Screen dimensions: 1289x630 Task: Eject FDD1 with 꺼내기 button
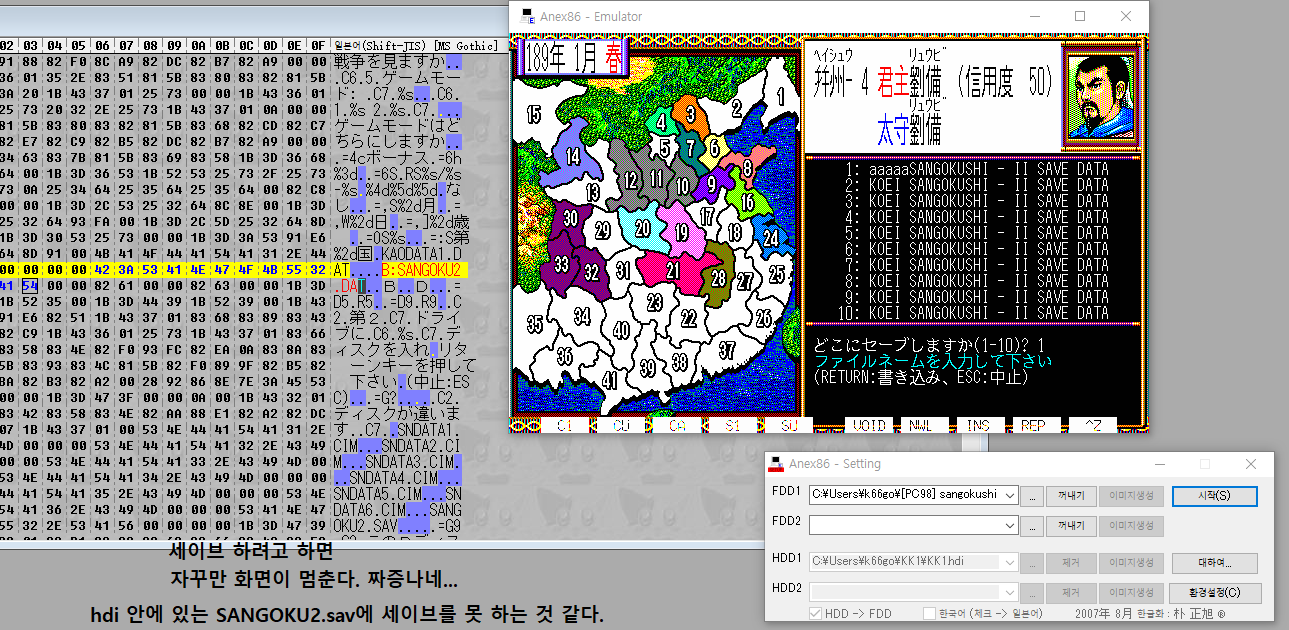tap(1070, 496)
